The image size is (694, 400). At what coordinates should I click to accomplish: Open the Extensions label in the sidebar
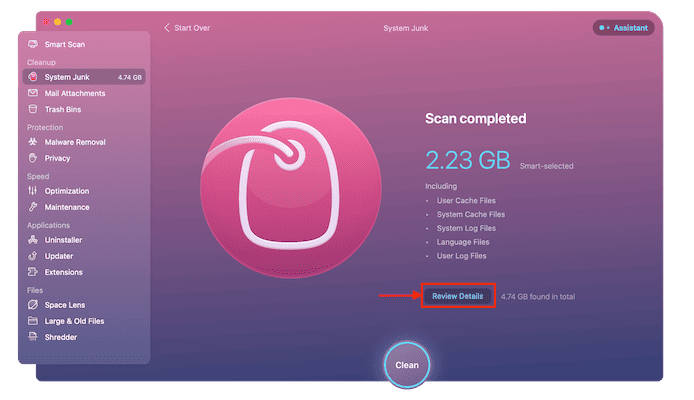click(63, 272)
